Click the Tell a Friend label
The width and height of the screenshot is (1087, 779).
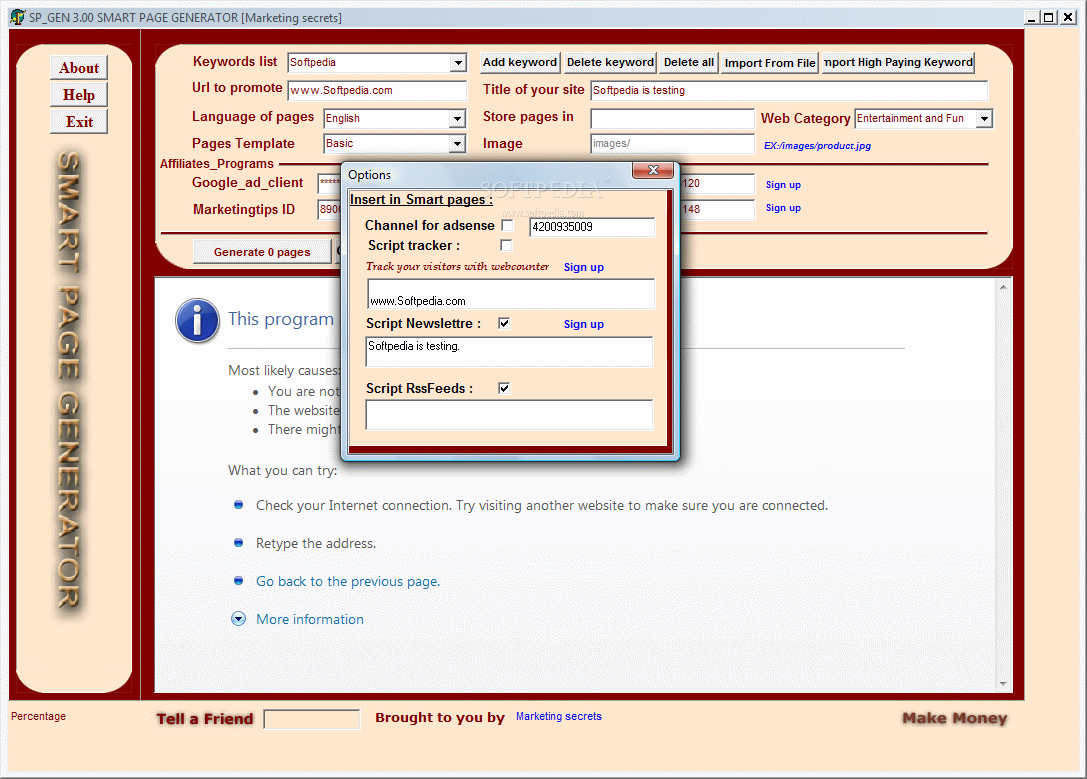(205, 719)
